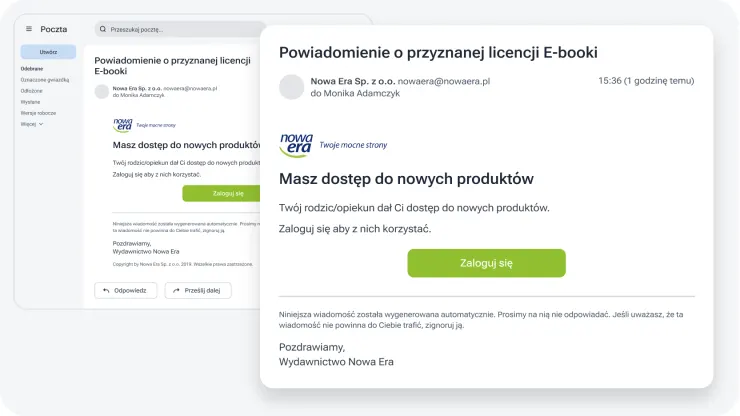740x416 pixels.
Task: Click the sender avatar in the small email view
Action: 101,91
